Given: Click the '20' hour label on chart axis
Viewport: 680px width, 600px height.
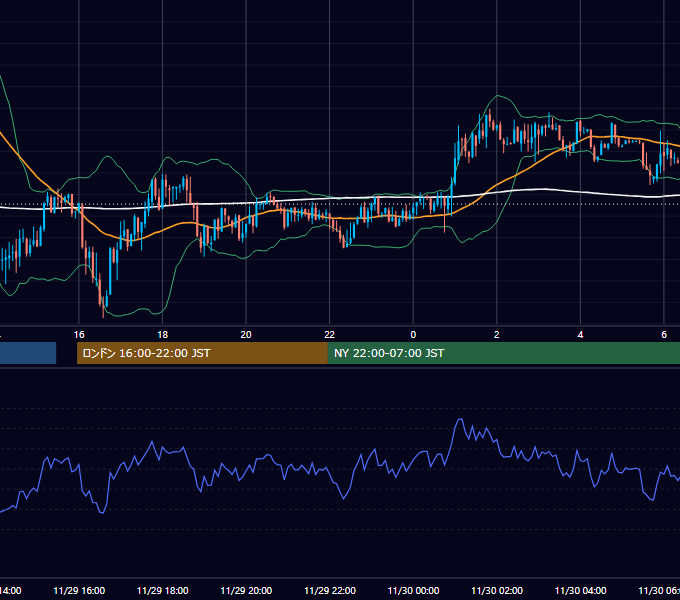Looking at the screenshot, I should [246, 335].
